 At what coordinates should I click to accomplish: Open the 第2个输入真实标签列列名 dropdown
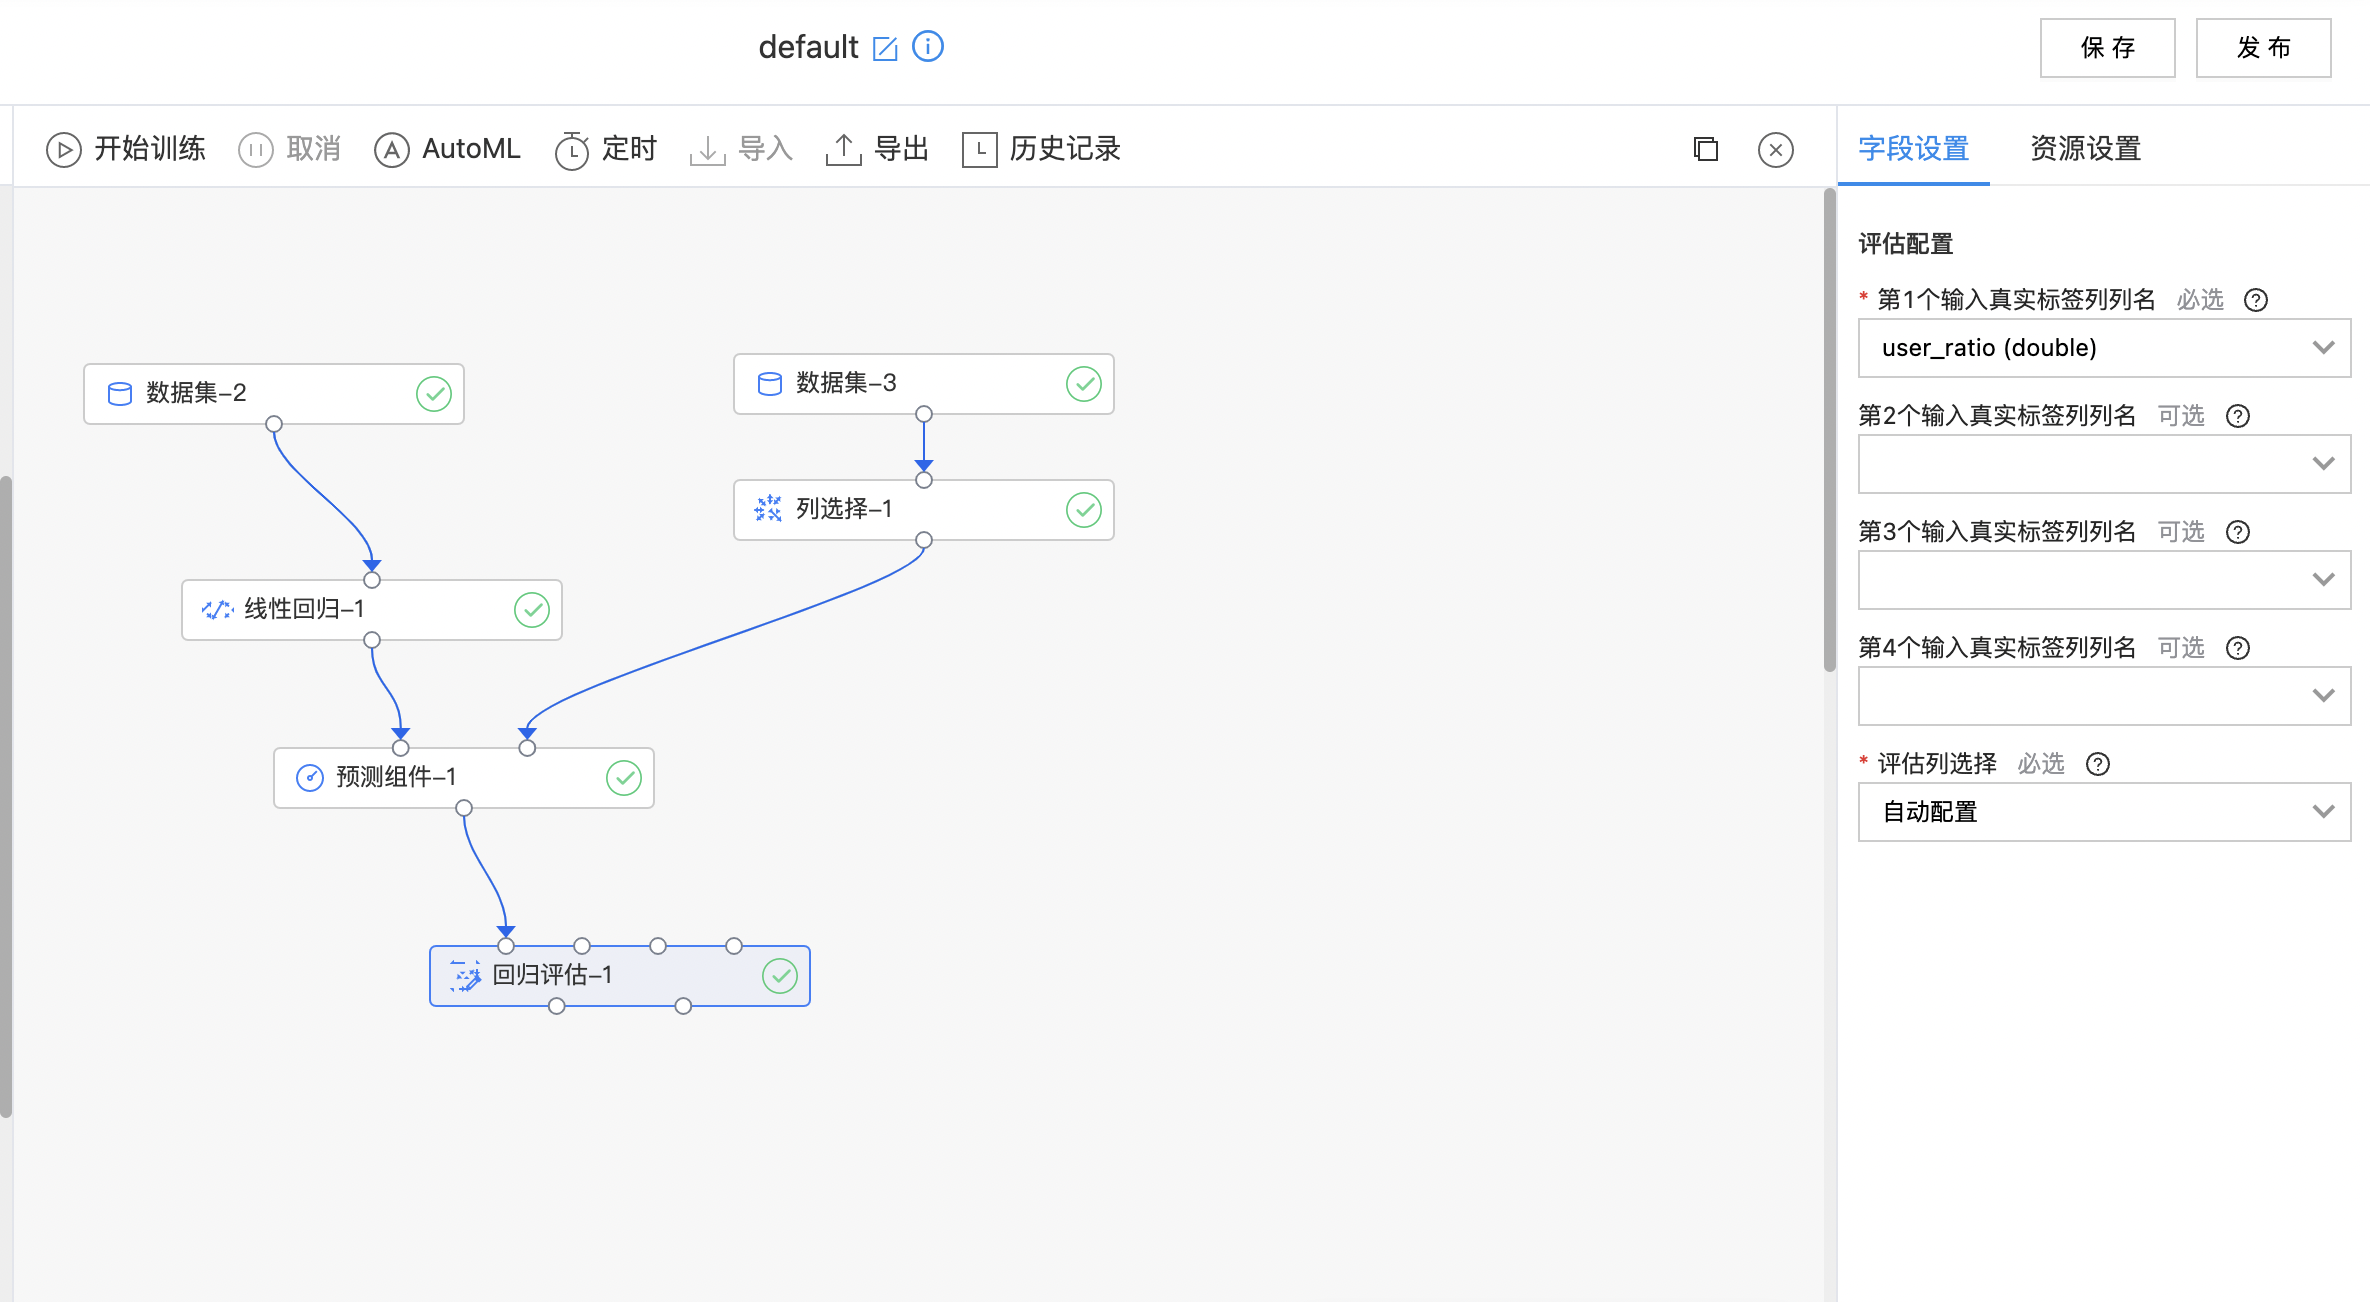[x=2104, y=464]
